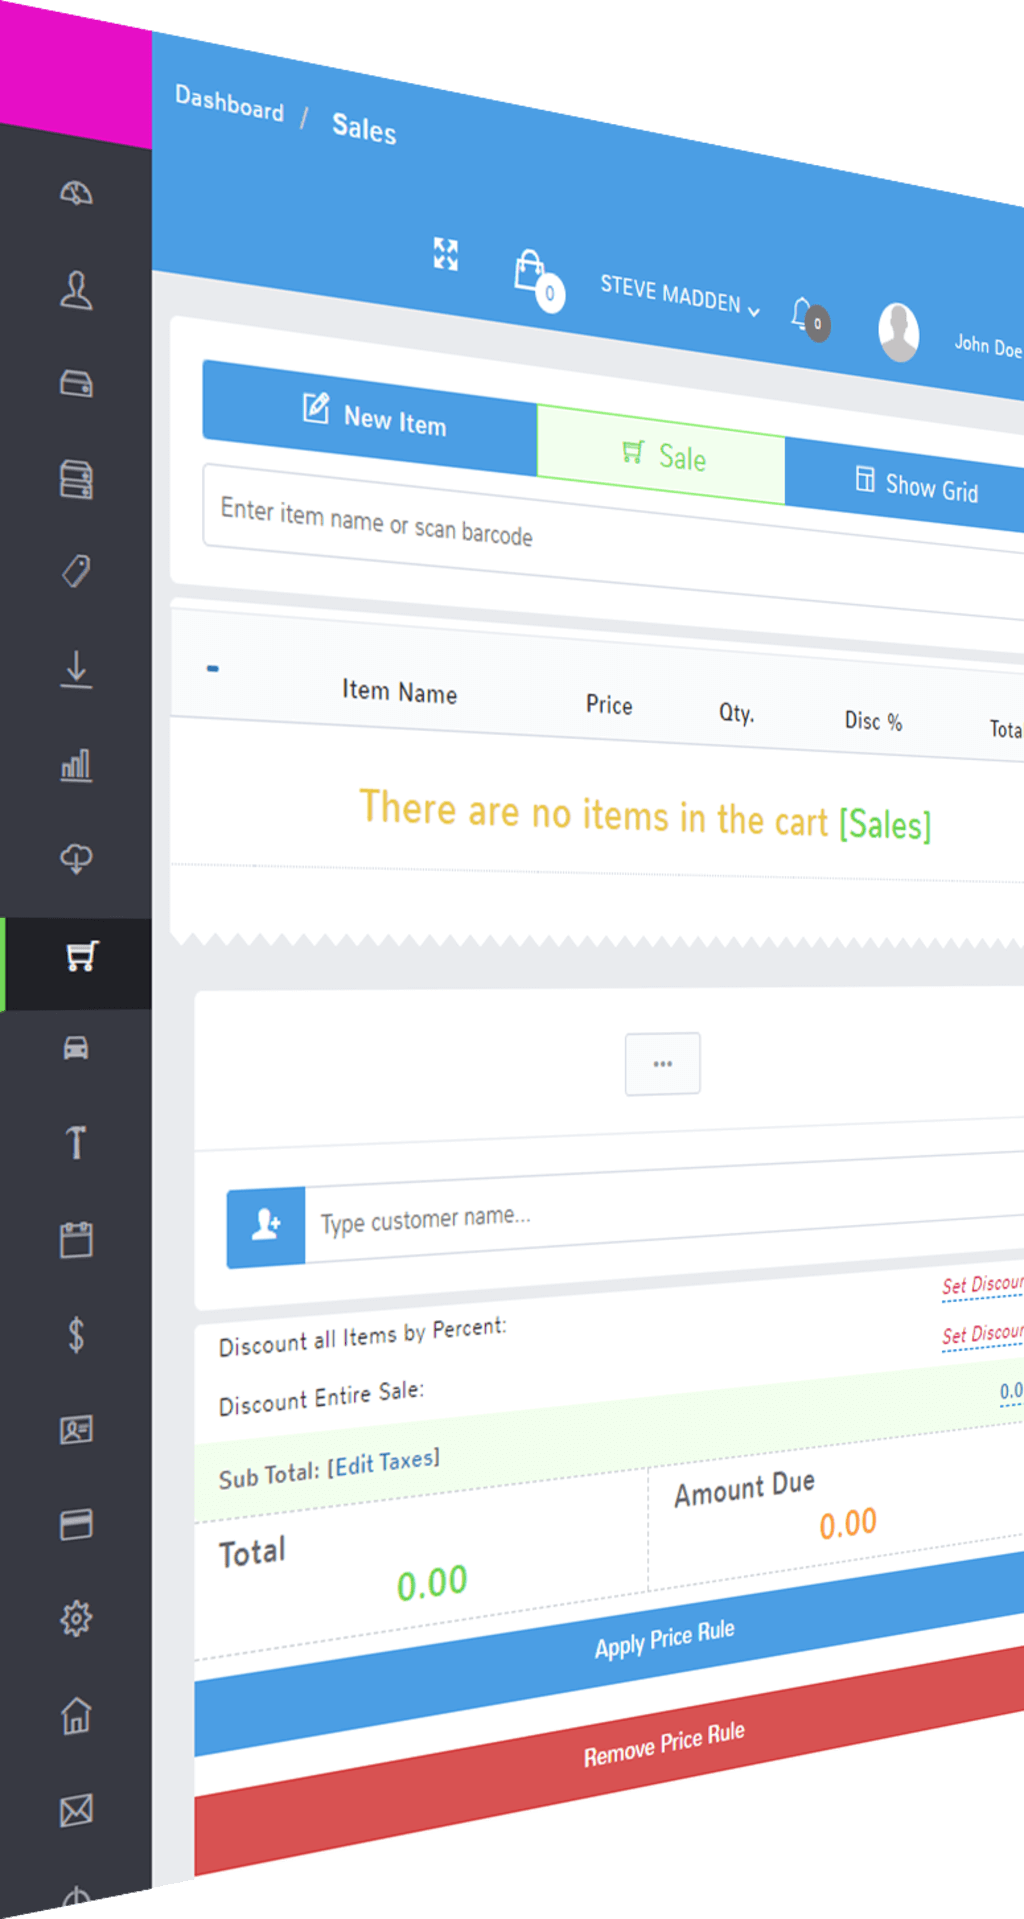
Task: Open the customers person icon in sidebar
Action: click(x=76, y=290)
